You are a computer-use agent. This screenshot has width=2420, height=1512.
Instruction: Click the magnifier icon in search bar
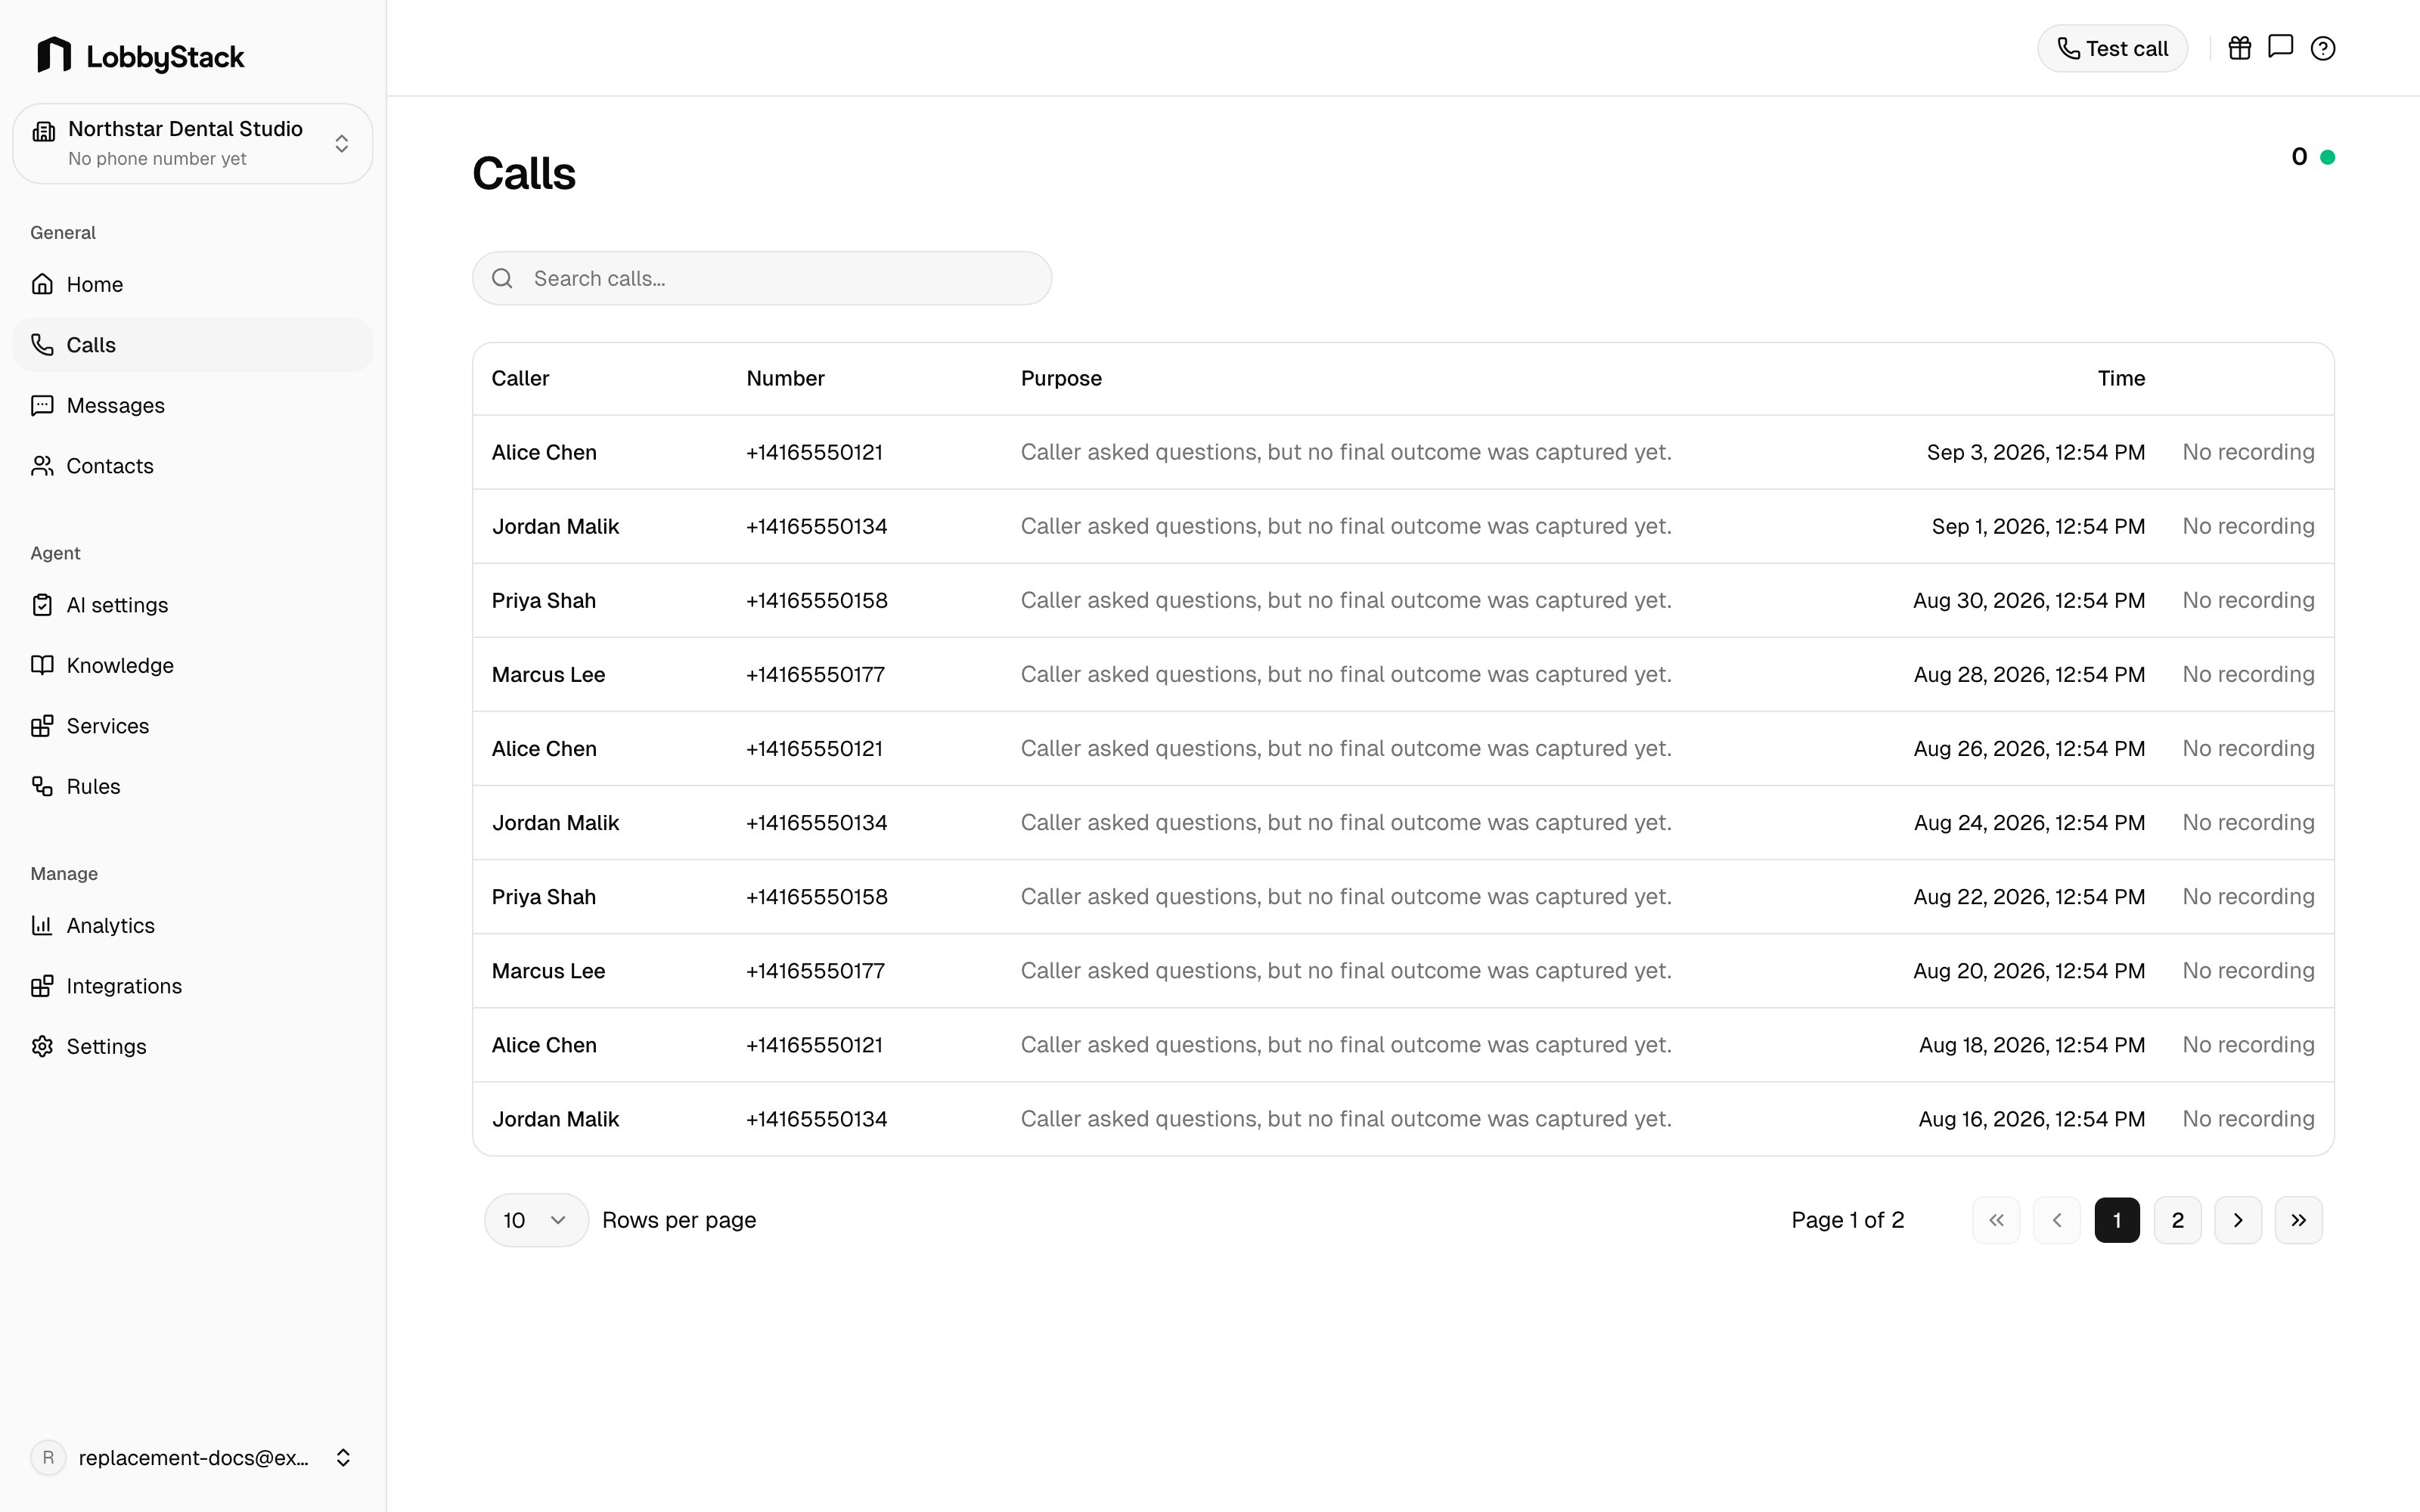pos(502,278)
